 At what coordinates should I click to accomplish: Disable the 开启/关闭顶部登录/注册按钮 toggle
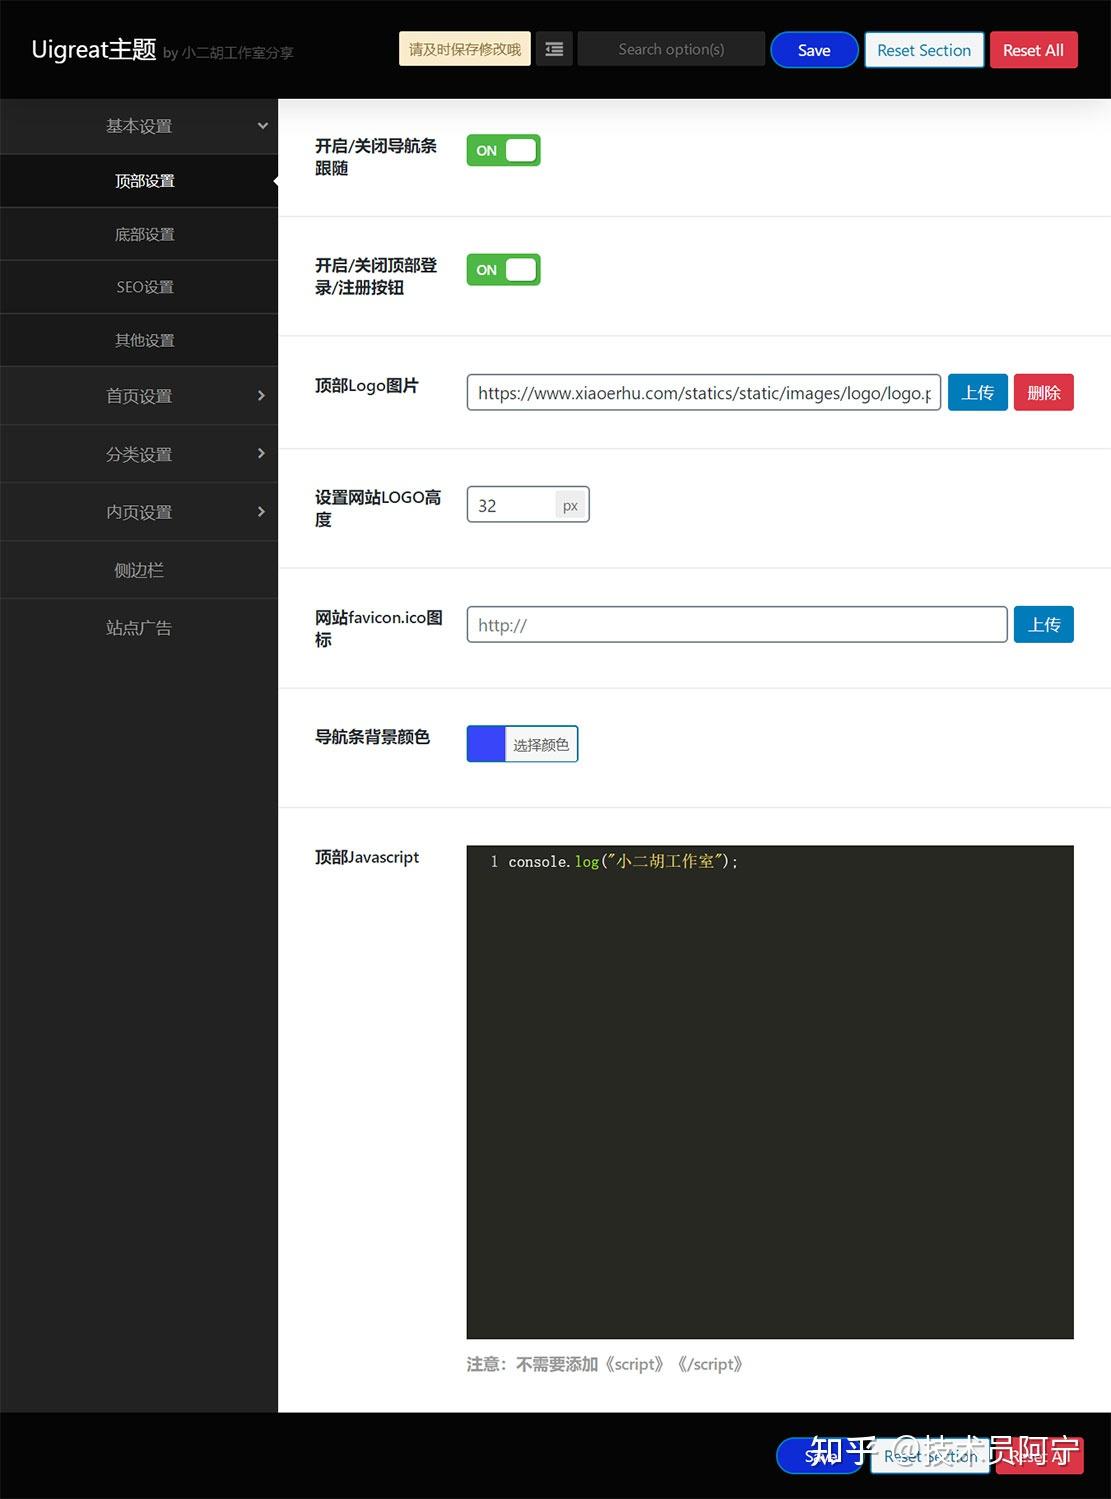502,269
